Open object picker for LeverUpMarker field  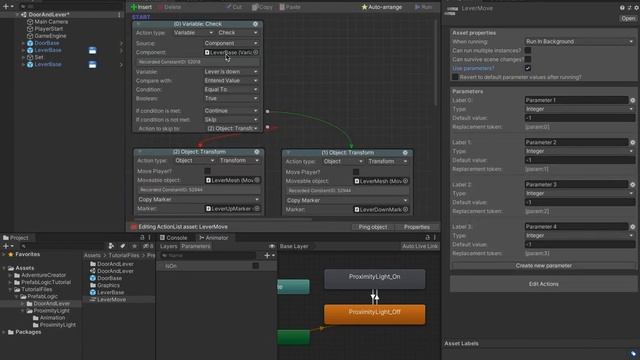coord(257,209)
